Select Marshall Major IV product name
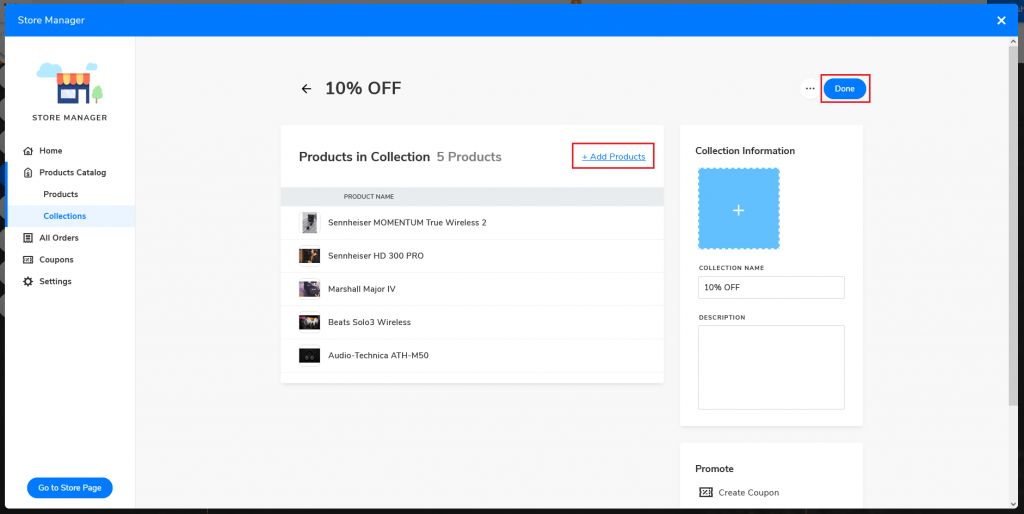1024x514 pixels. click(361, 289)
